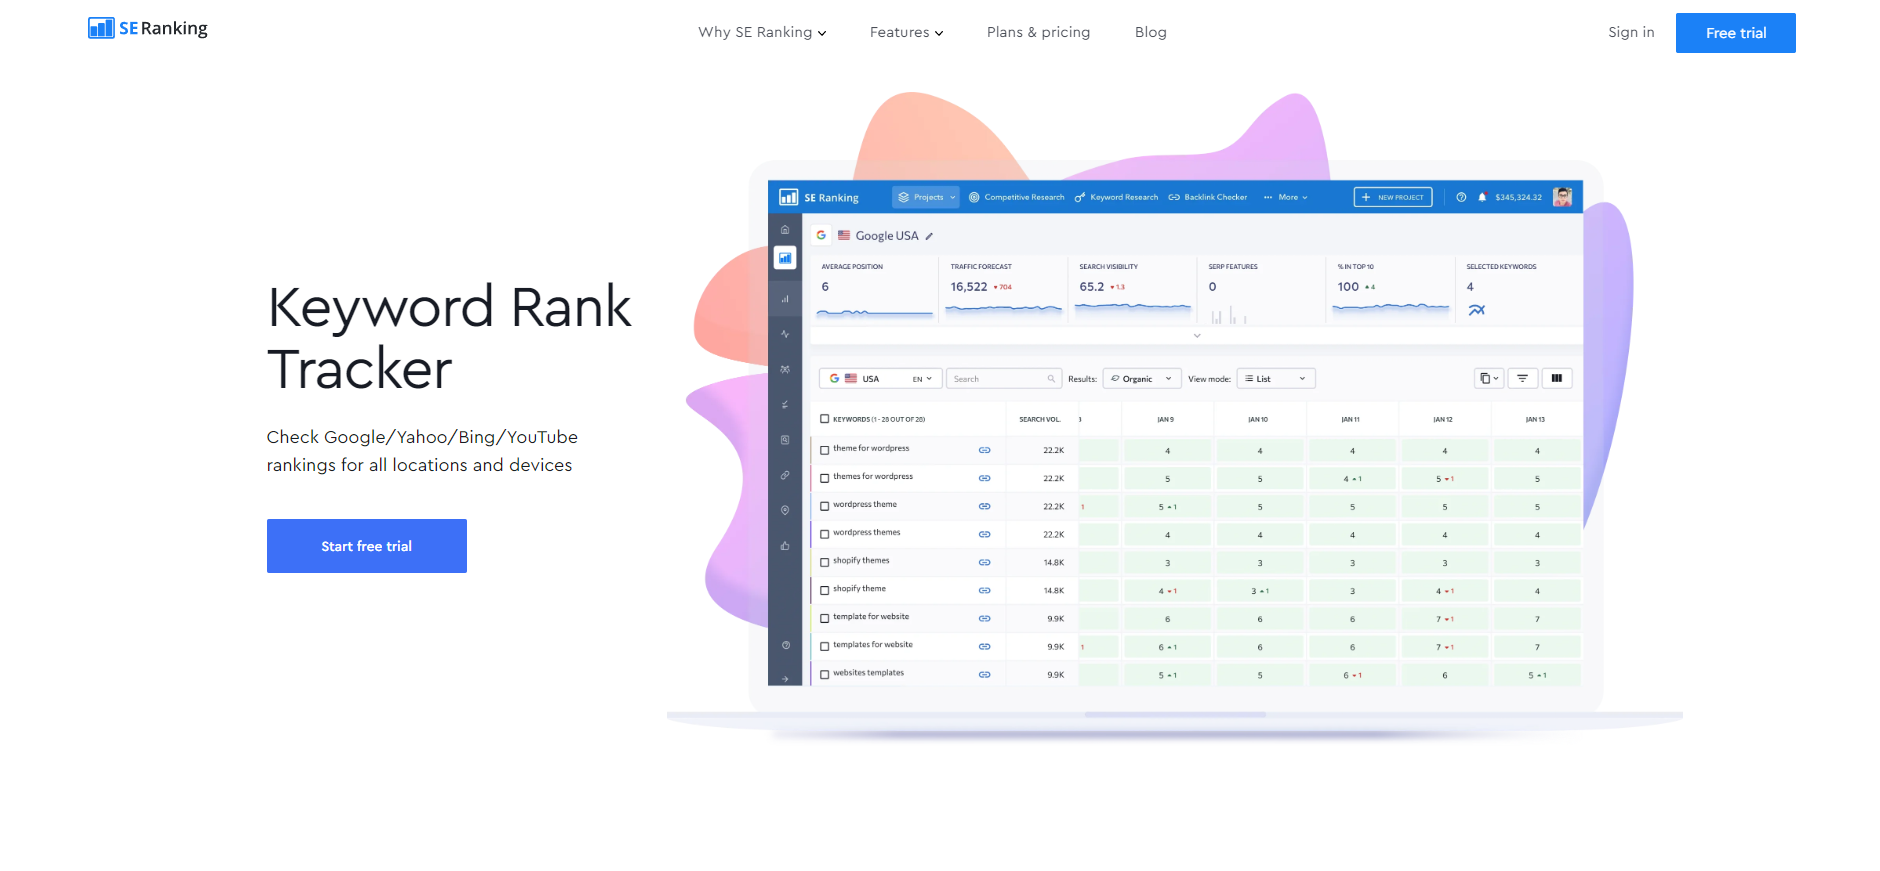Open the activity pulse sidebar icon
1880x871 pixels.
tap(785, 334)
